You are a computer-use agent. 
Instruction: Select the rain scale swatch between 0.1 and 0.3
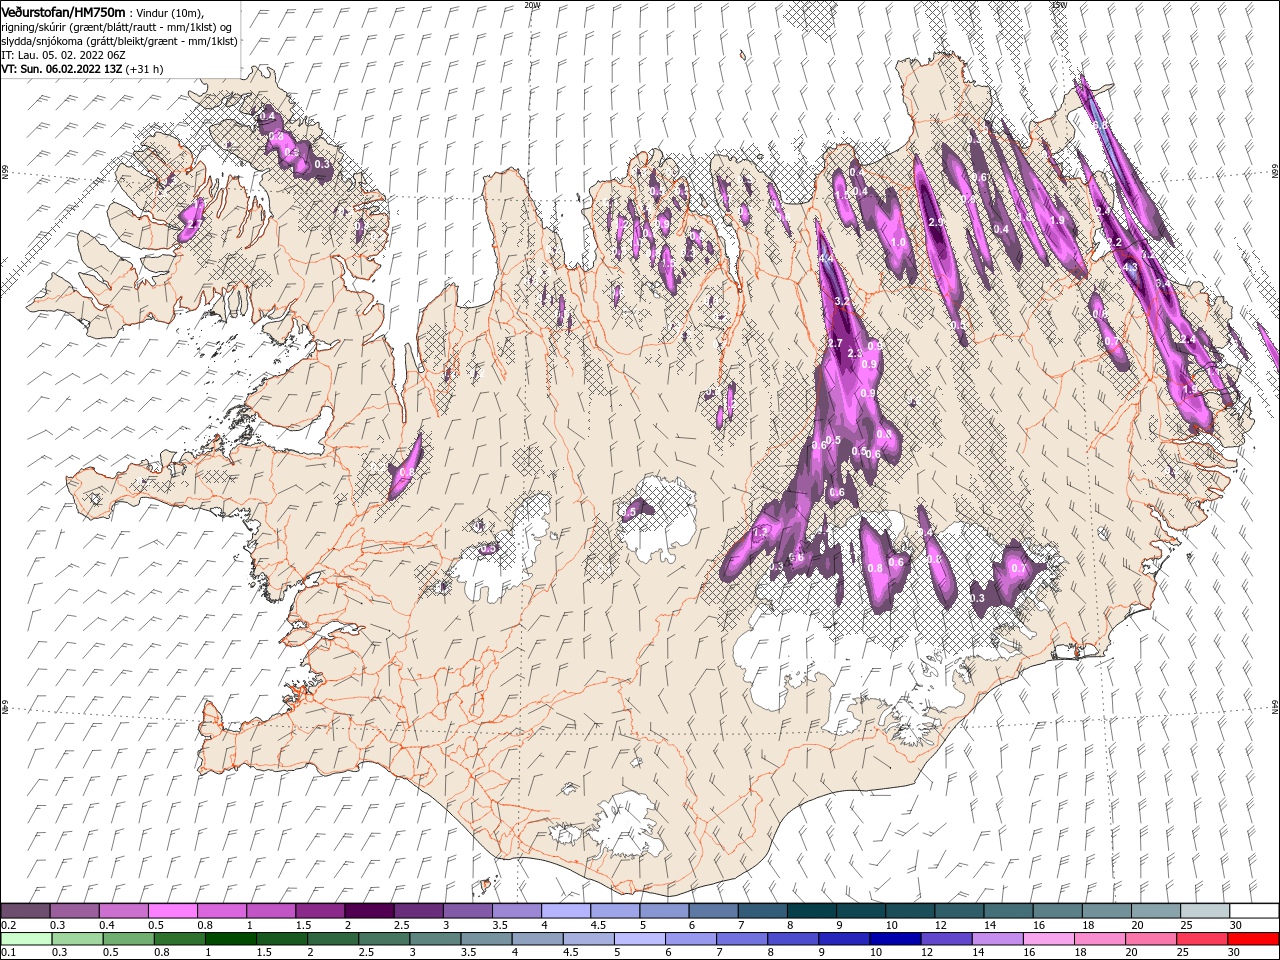[x=26, y=939]
